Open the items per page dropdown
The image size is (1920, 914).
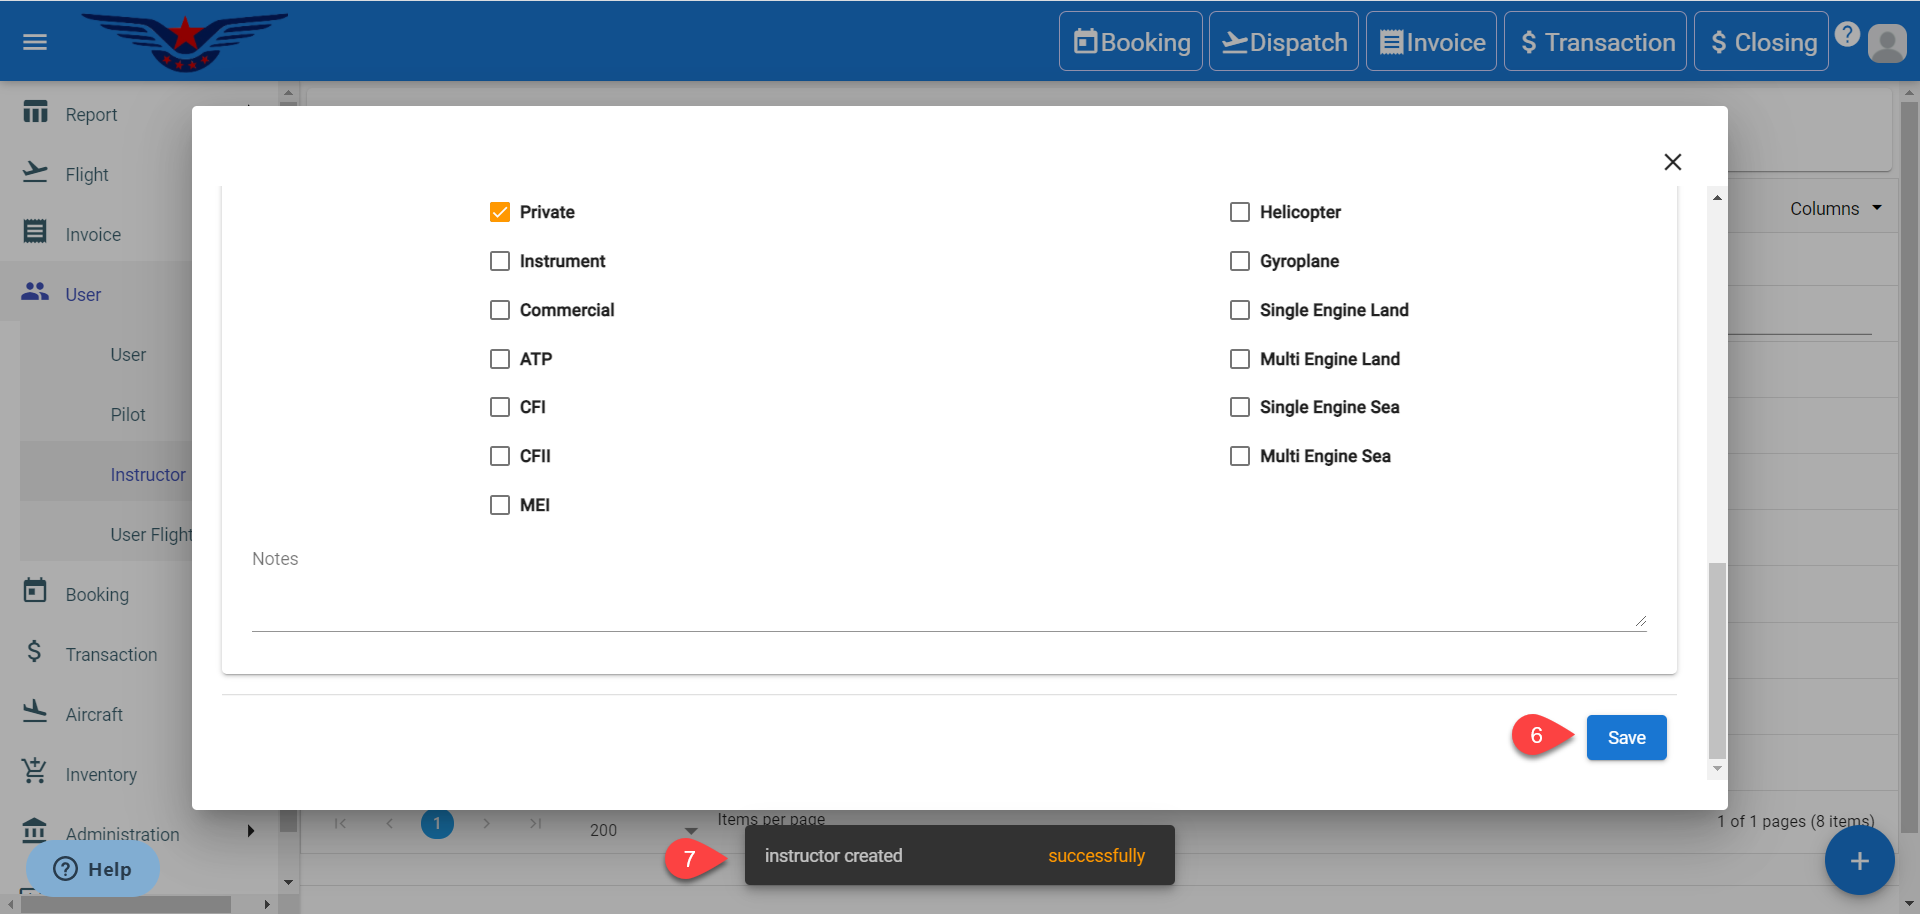tap(690, 830)
